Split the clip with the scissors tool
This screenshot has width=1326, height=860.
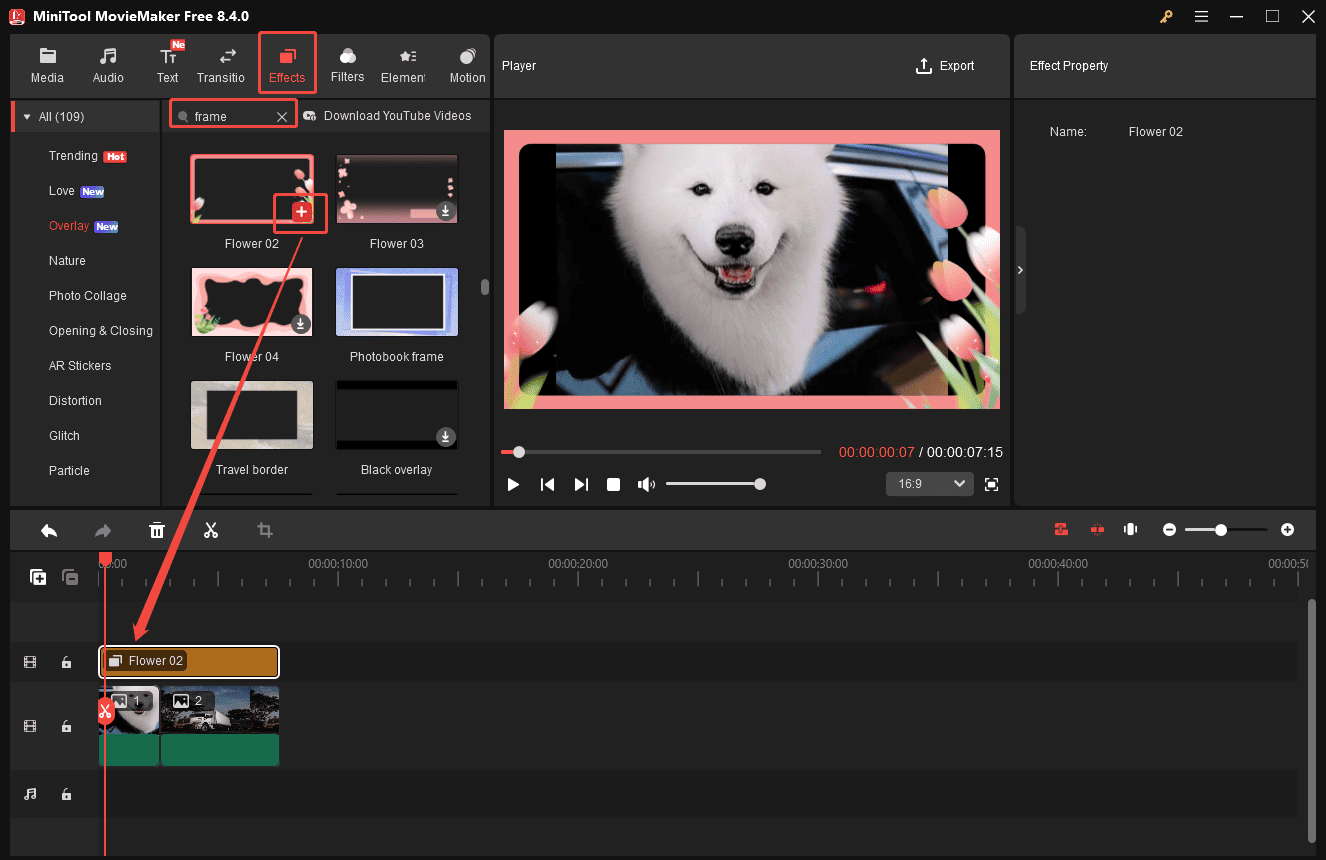[211, 530]
